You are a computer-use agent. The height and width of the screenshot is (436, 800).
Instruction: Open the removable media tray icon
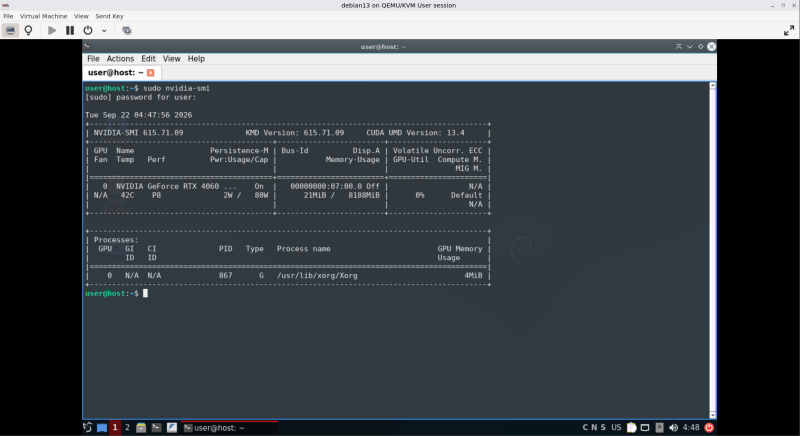click(659, 427)
